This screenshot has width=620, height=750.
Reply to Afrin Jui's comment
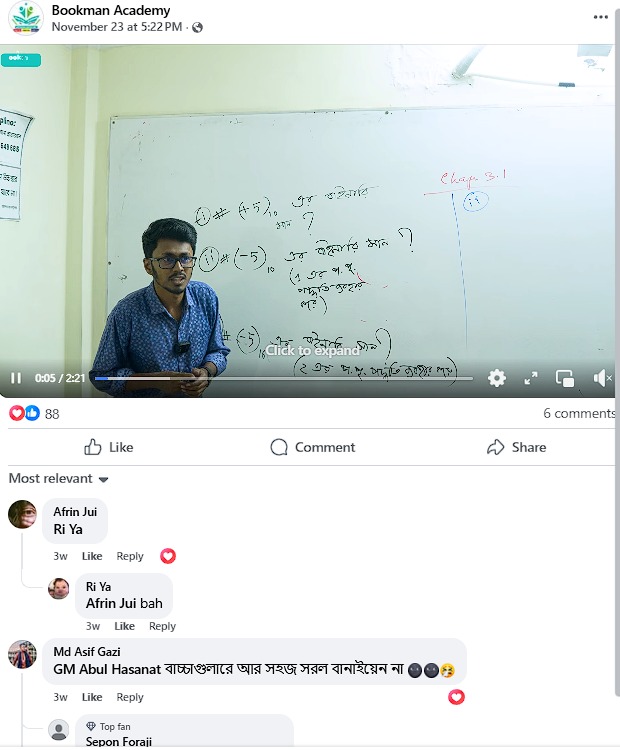pos(130,556)
